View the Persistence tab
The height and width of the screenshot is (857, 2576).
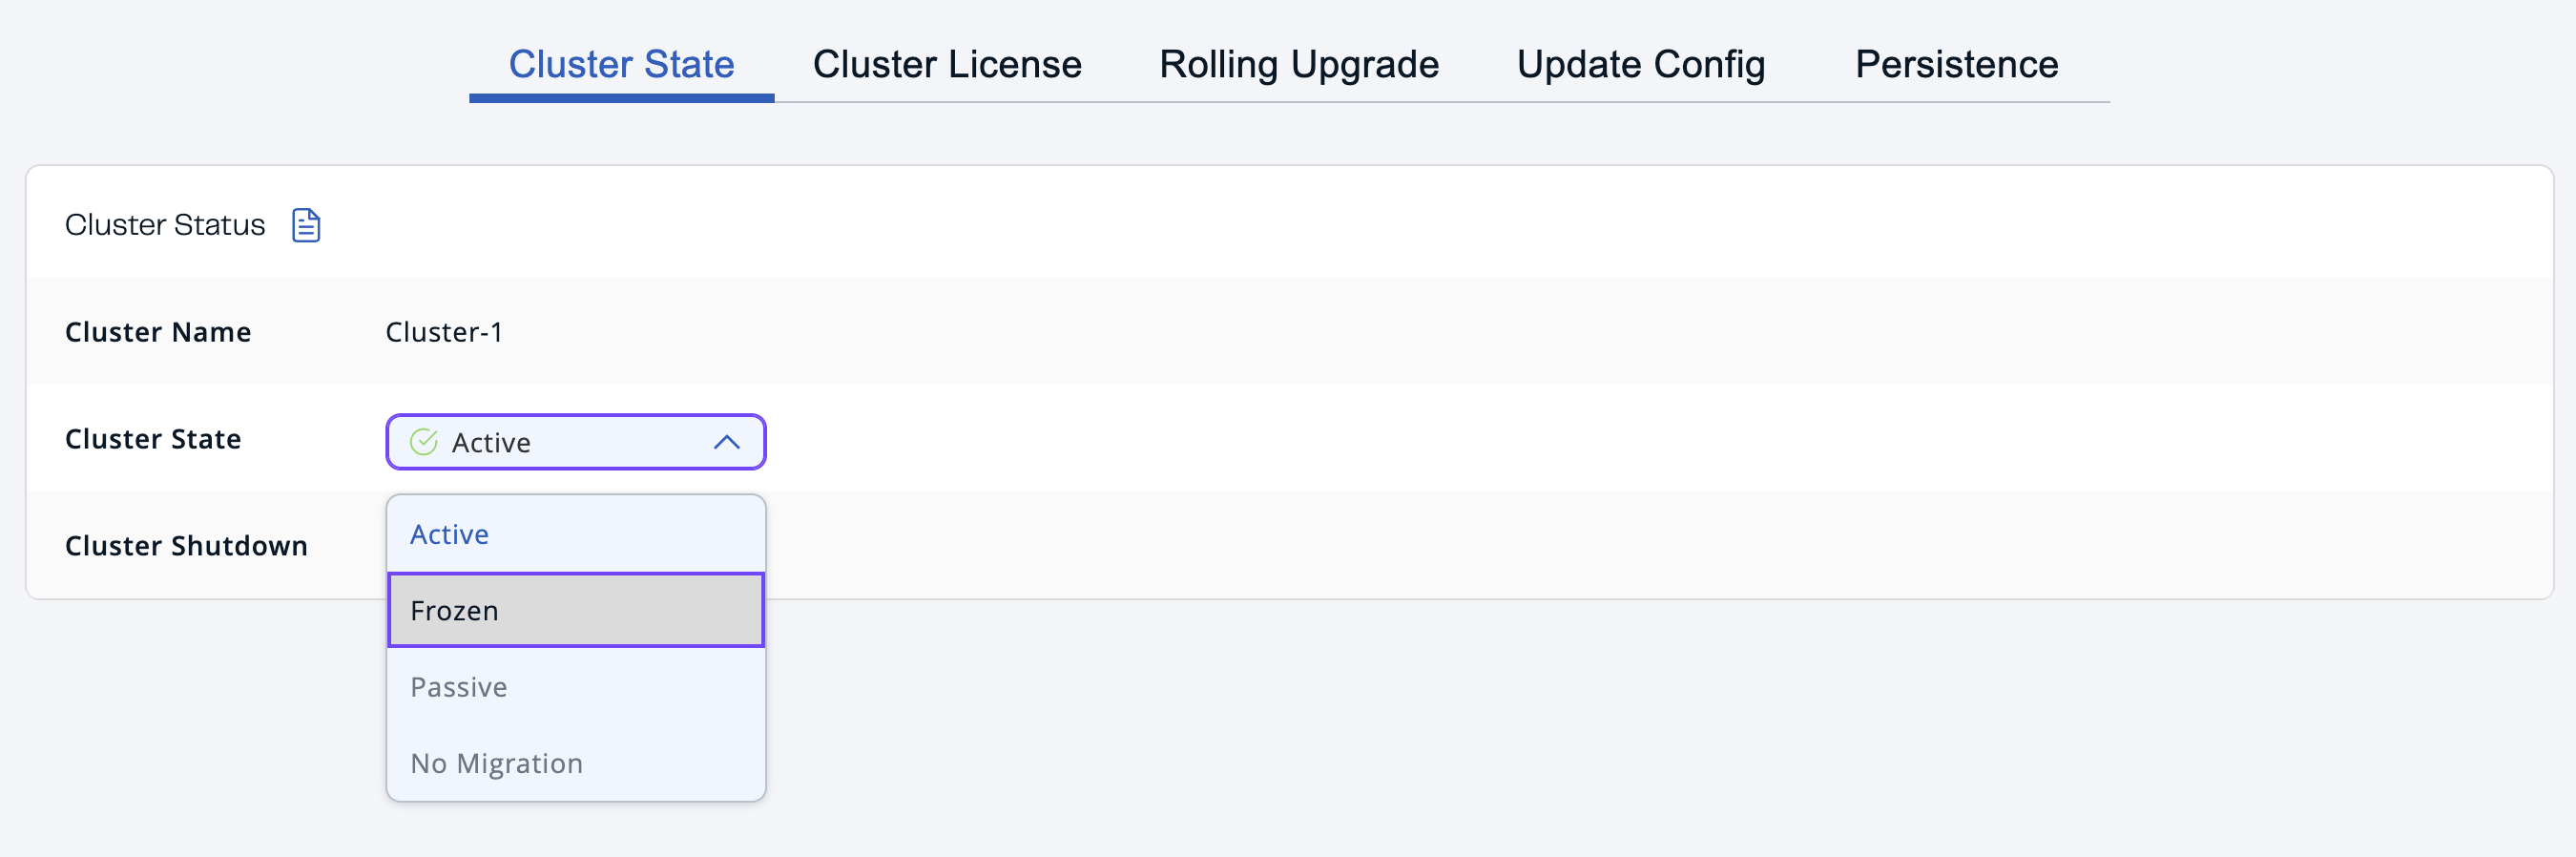[x=1956, y=63]
